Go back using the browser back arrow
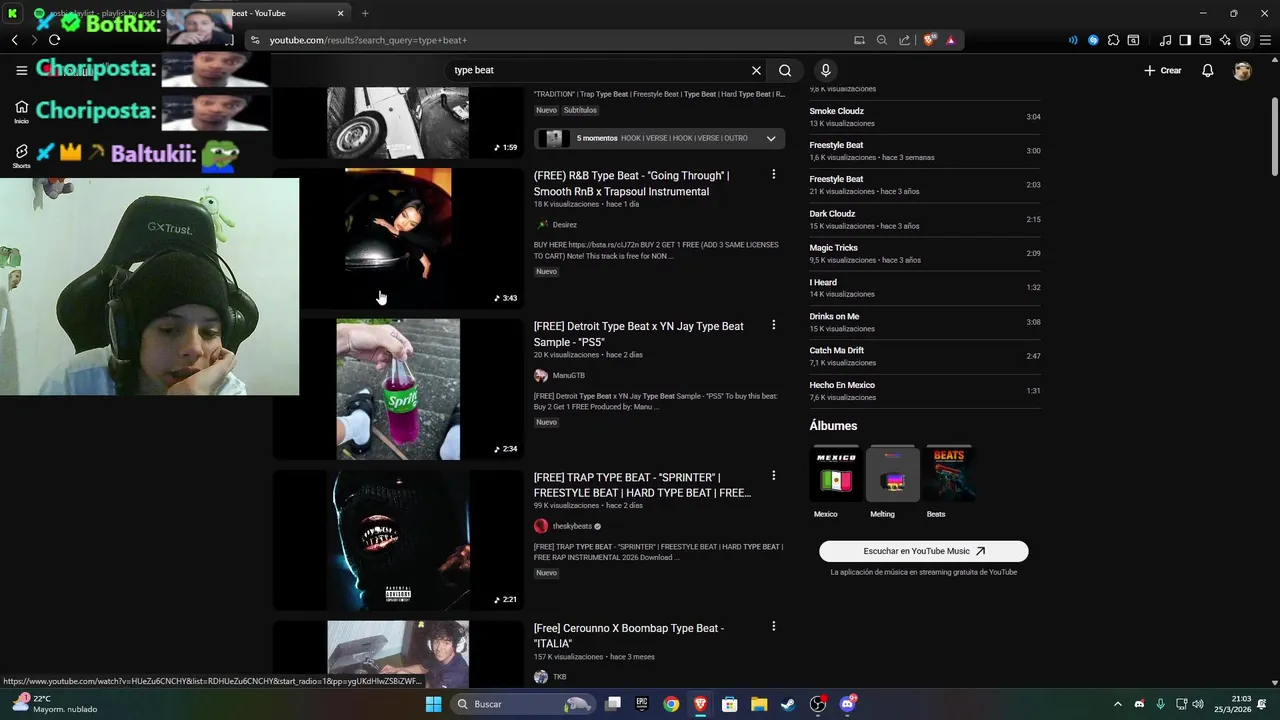This screenshot has height=720, width=1280. 15,40
